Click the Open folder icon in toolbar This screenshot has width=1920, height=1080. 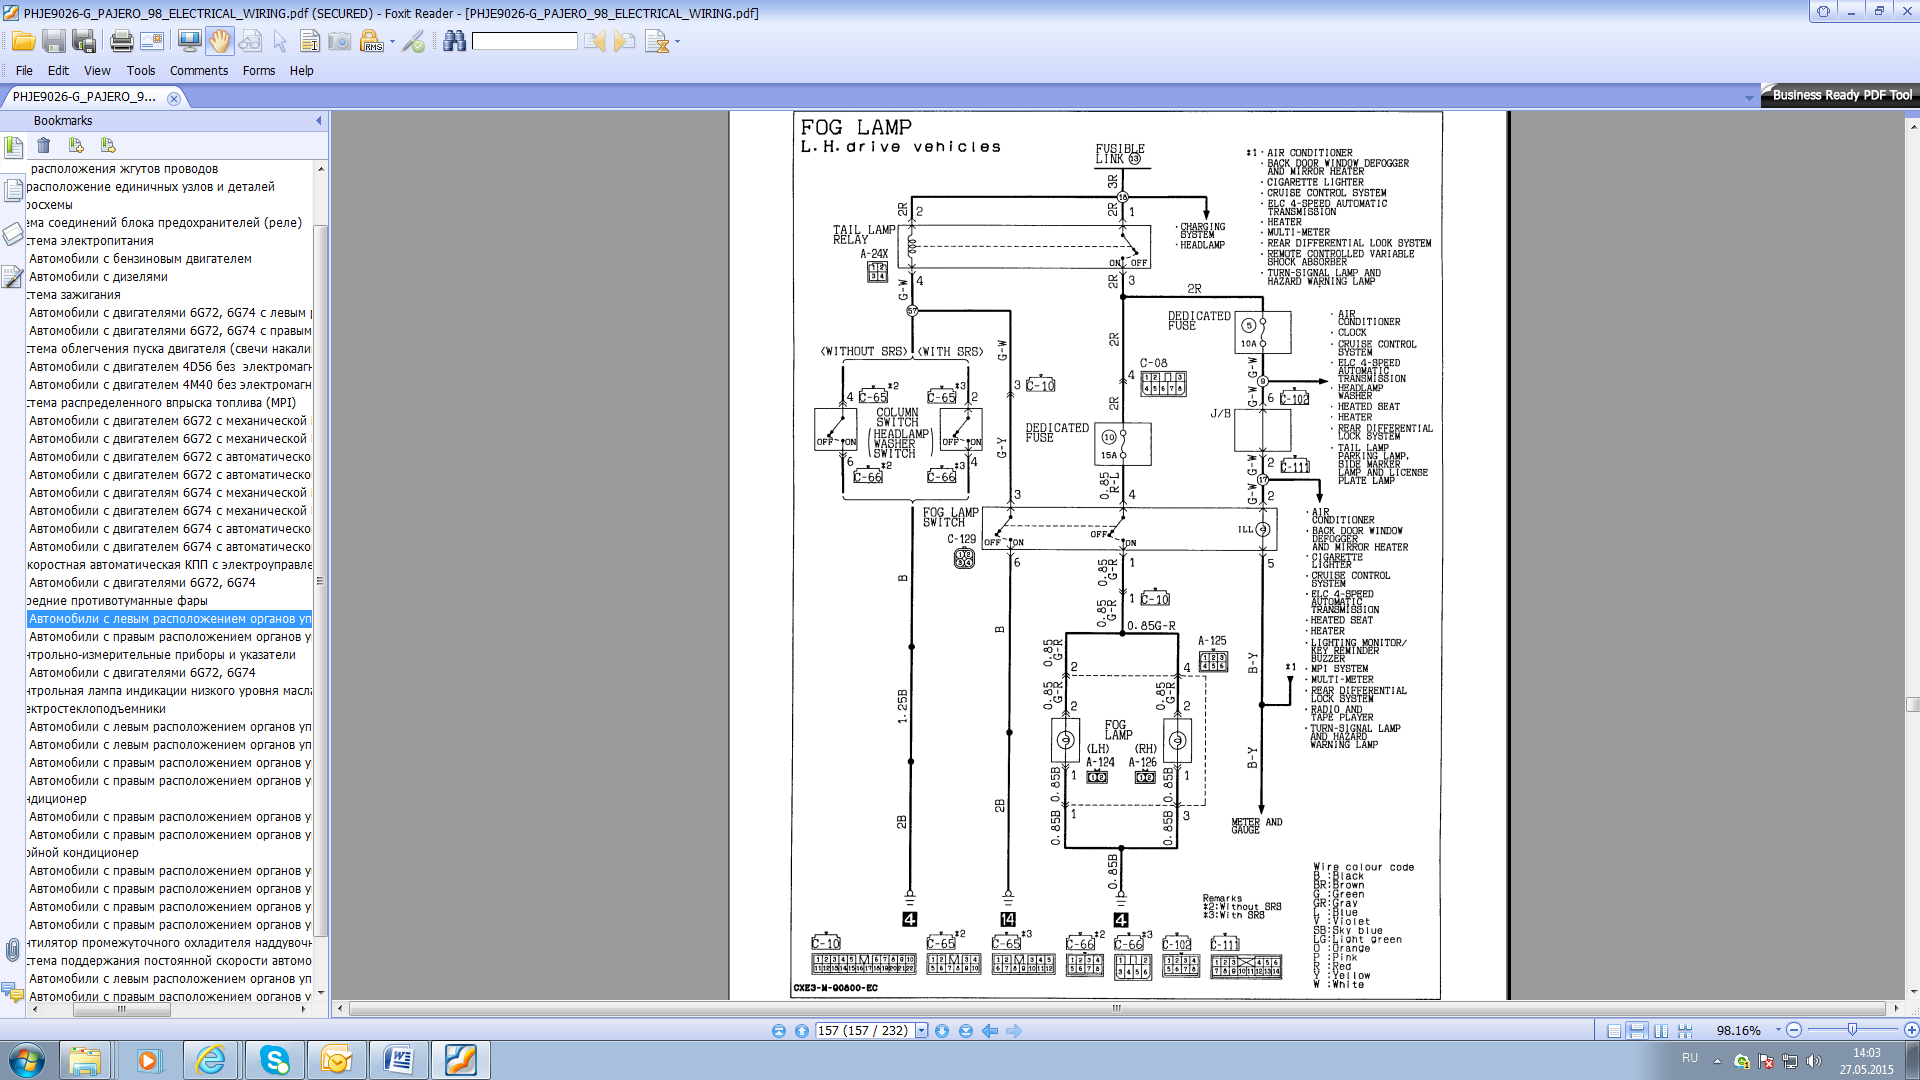[23, 41]
